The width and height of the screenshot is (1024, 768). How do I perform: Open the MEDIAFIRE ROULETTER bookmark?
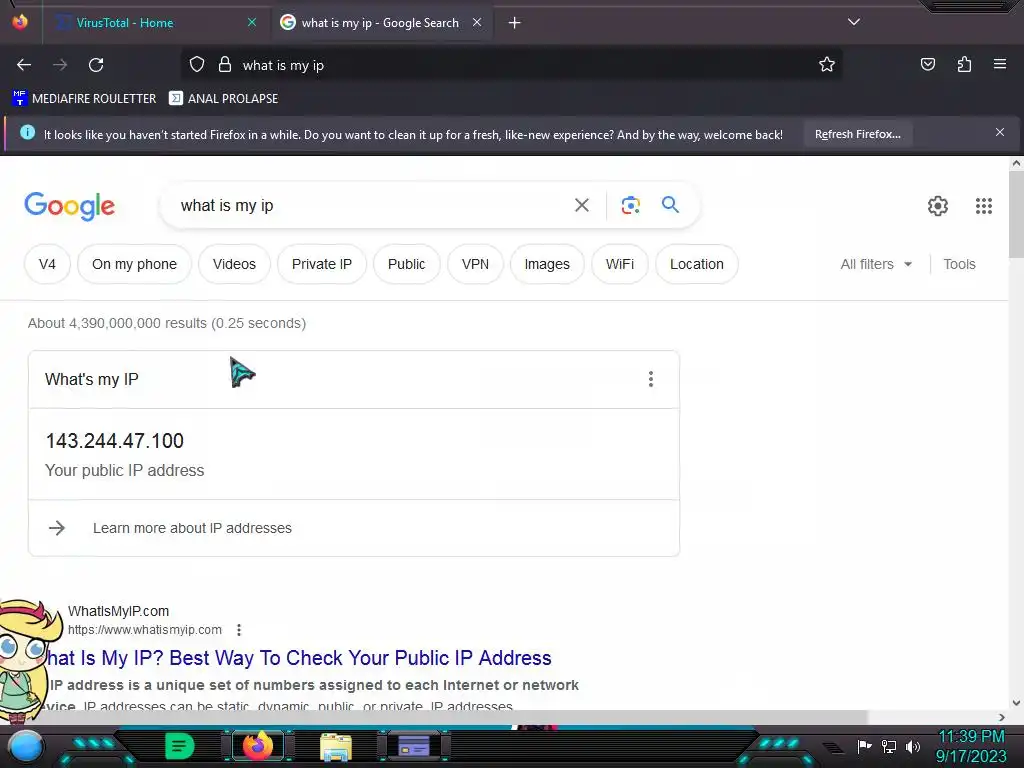click(84, 99)
